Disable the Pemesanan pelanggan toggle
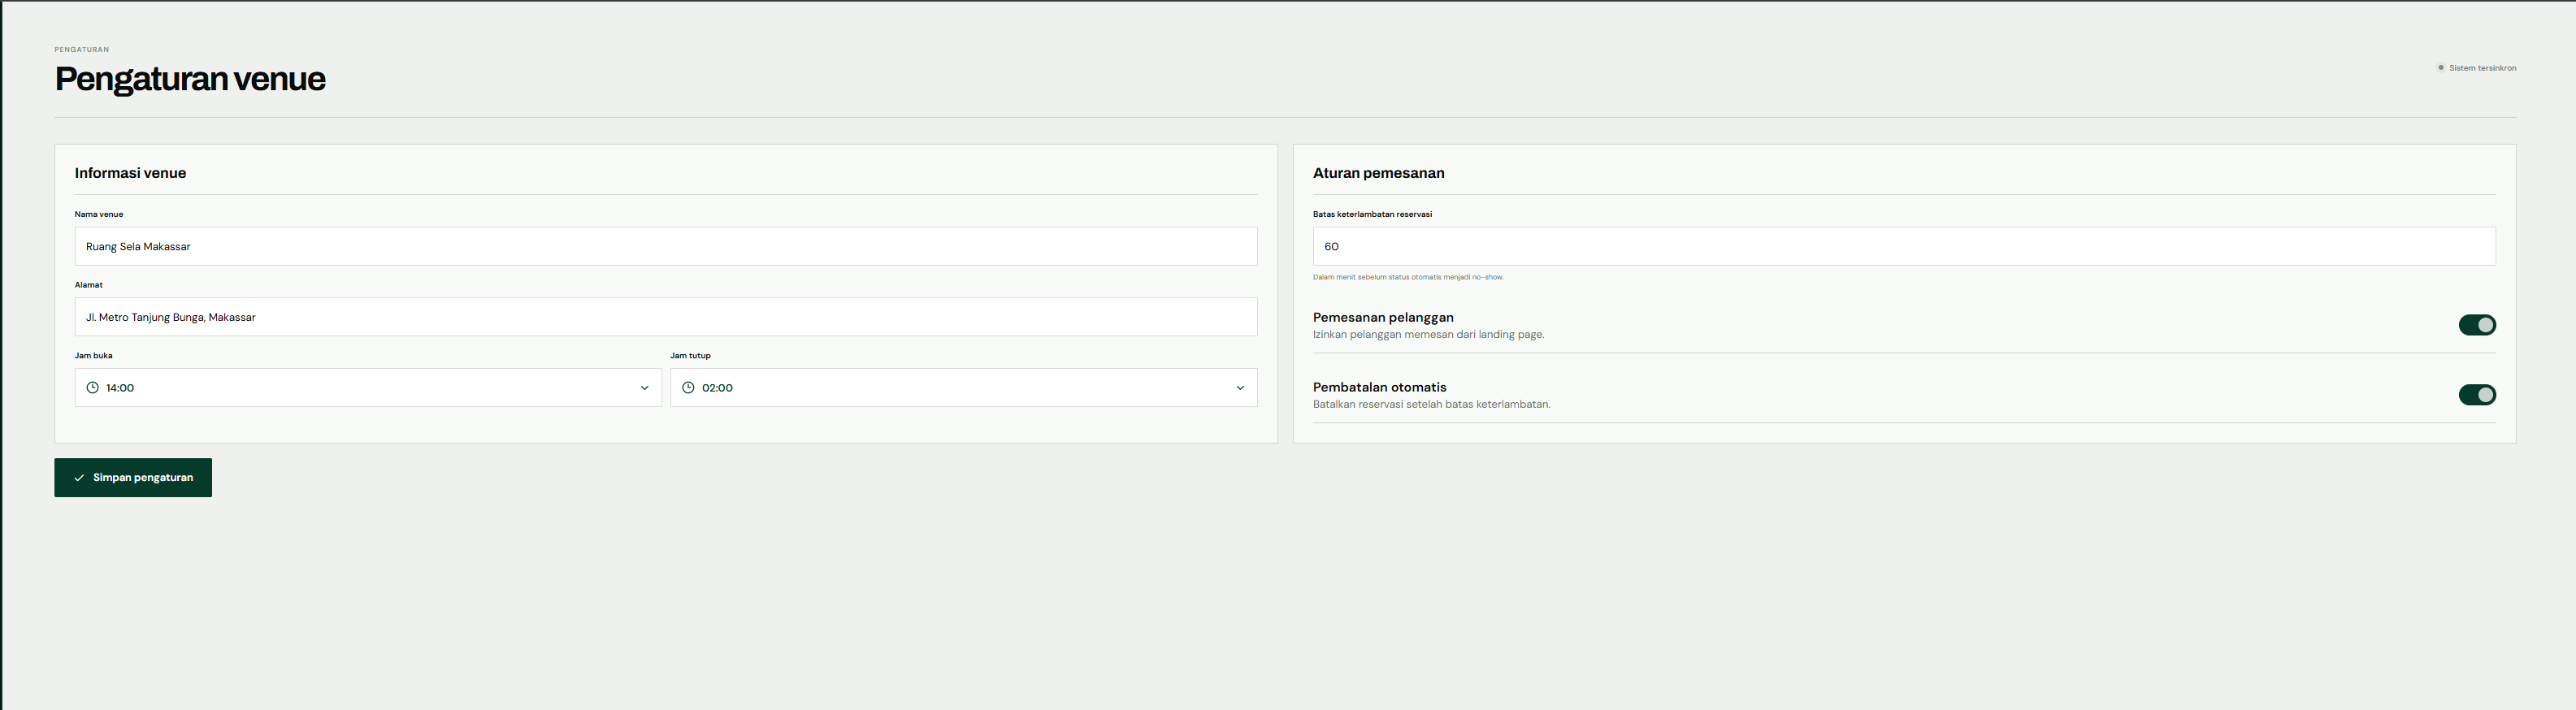The width and height of the screenshot is (2576, 710). (2477, 325)
